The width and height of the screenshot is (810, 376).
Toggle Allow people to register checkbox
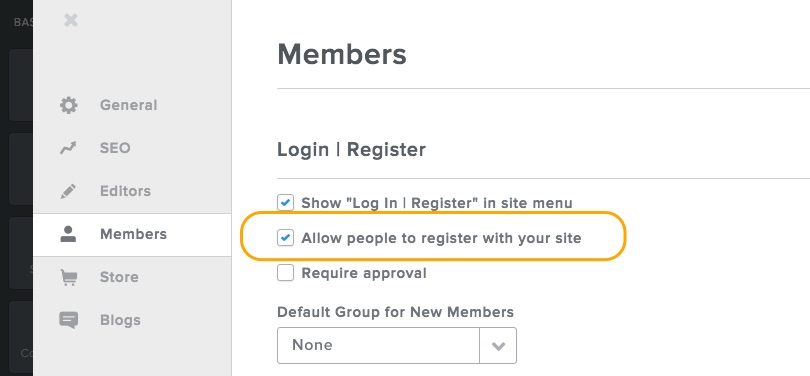[285, 238]
